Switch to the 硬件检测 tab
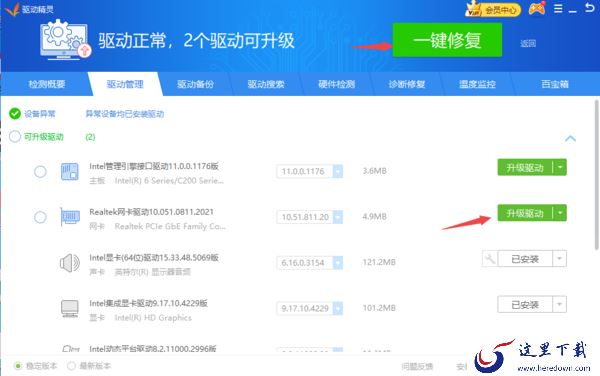This screenshot has height=376, width=600. [336, 84]
